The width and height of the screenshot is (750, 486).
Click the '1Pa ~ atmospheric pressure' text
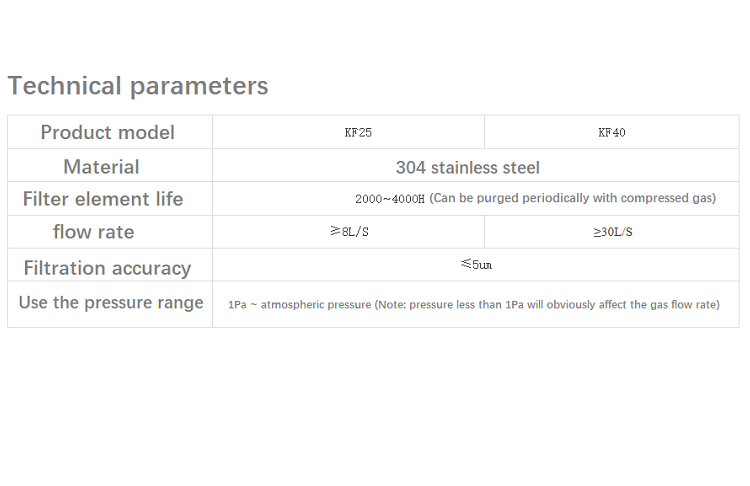[x=300, y=304]
